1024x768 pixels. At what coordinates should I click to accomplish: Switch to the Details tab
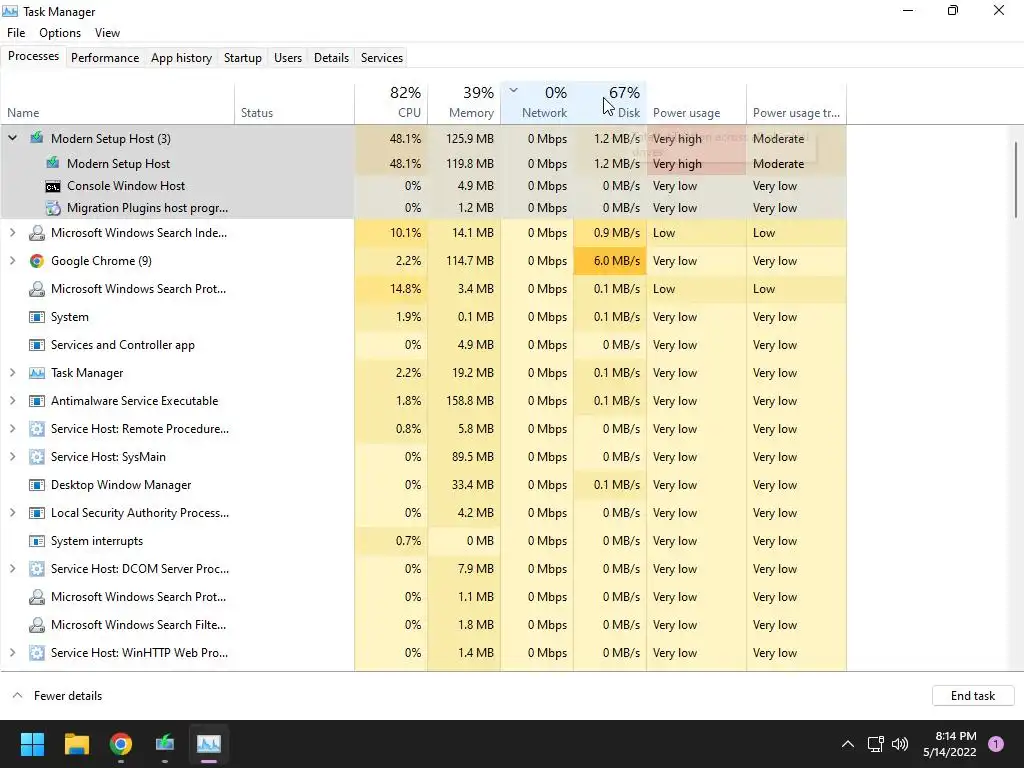coord(331,57)
